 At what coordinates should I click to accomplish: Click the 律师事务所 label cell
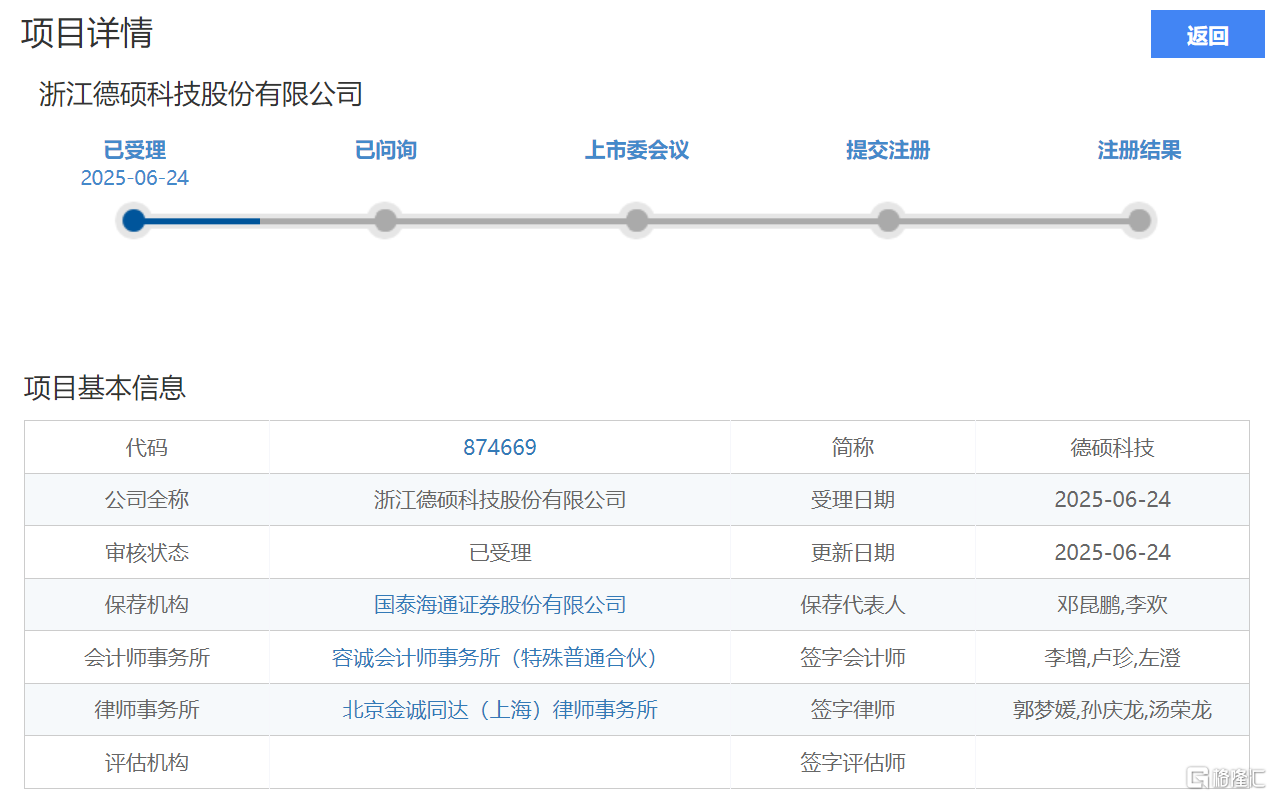click(x=147, y=710)
